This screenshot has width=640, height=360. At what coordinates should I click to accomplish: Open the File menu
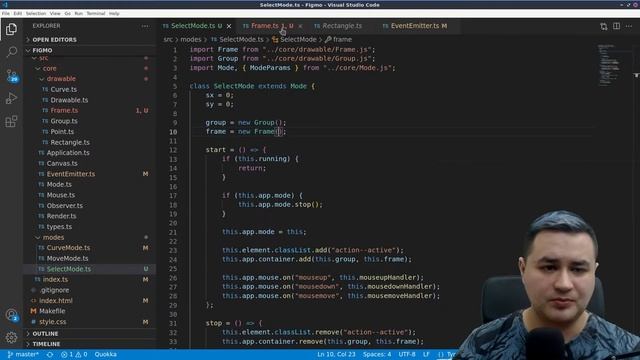[x=6, y=13]
